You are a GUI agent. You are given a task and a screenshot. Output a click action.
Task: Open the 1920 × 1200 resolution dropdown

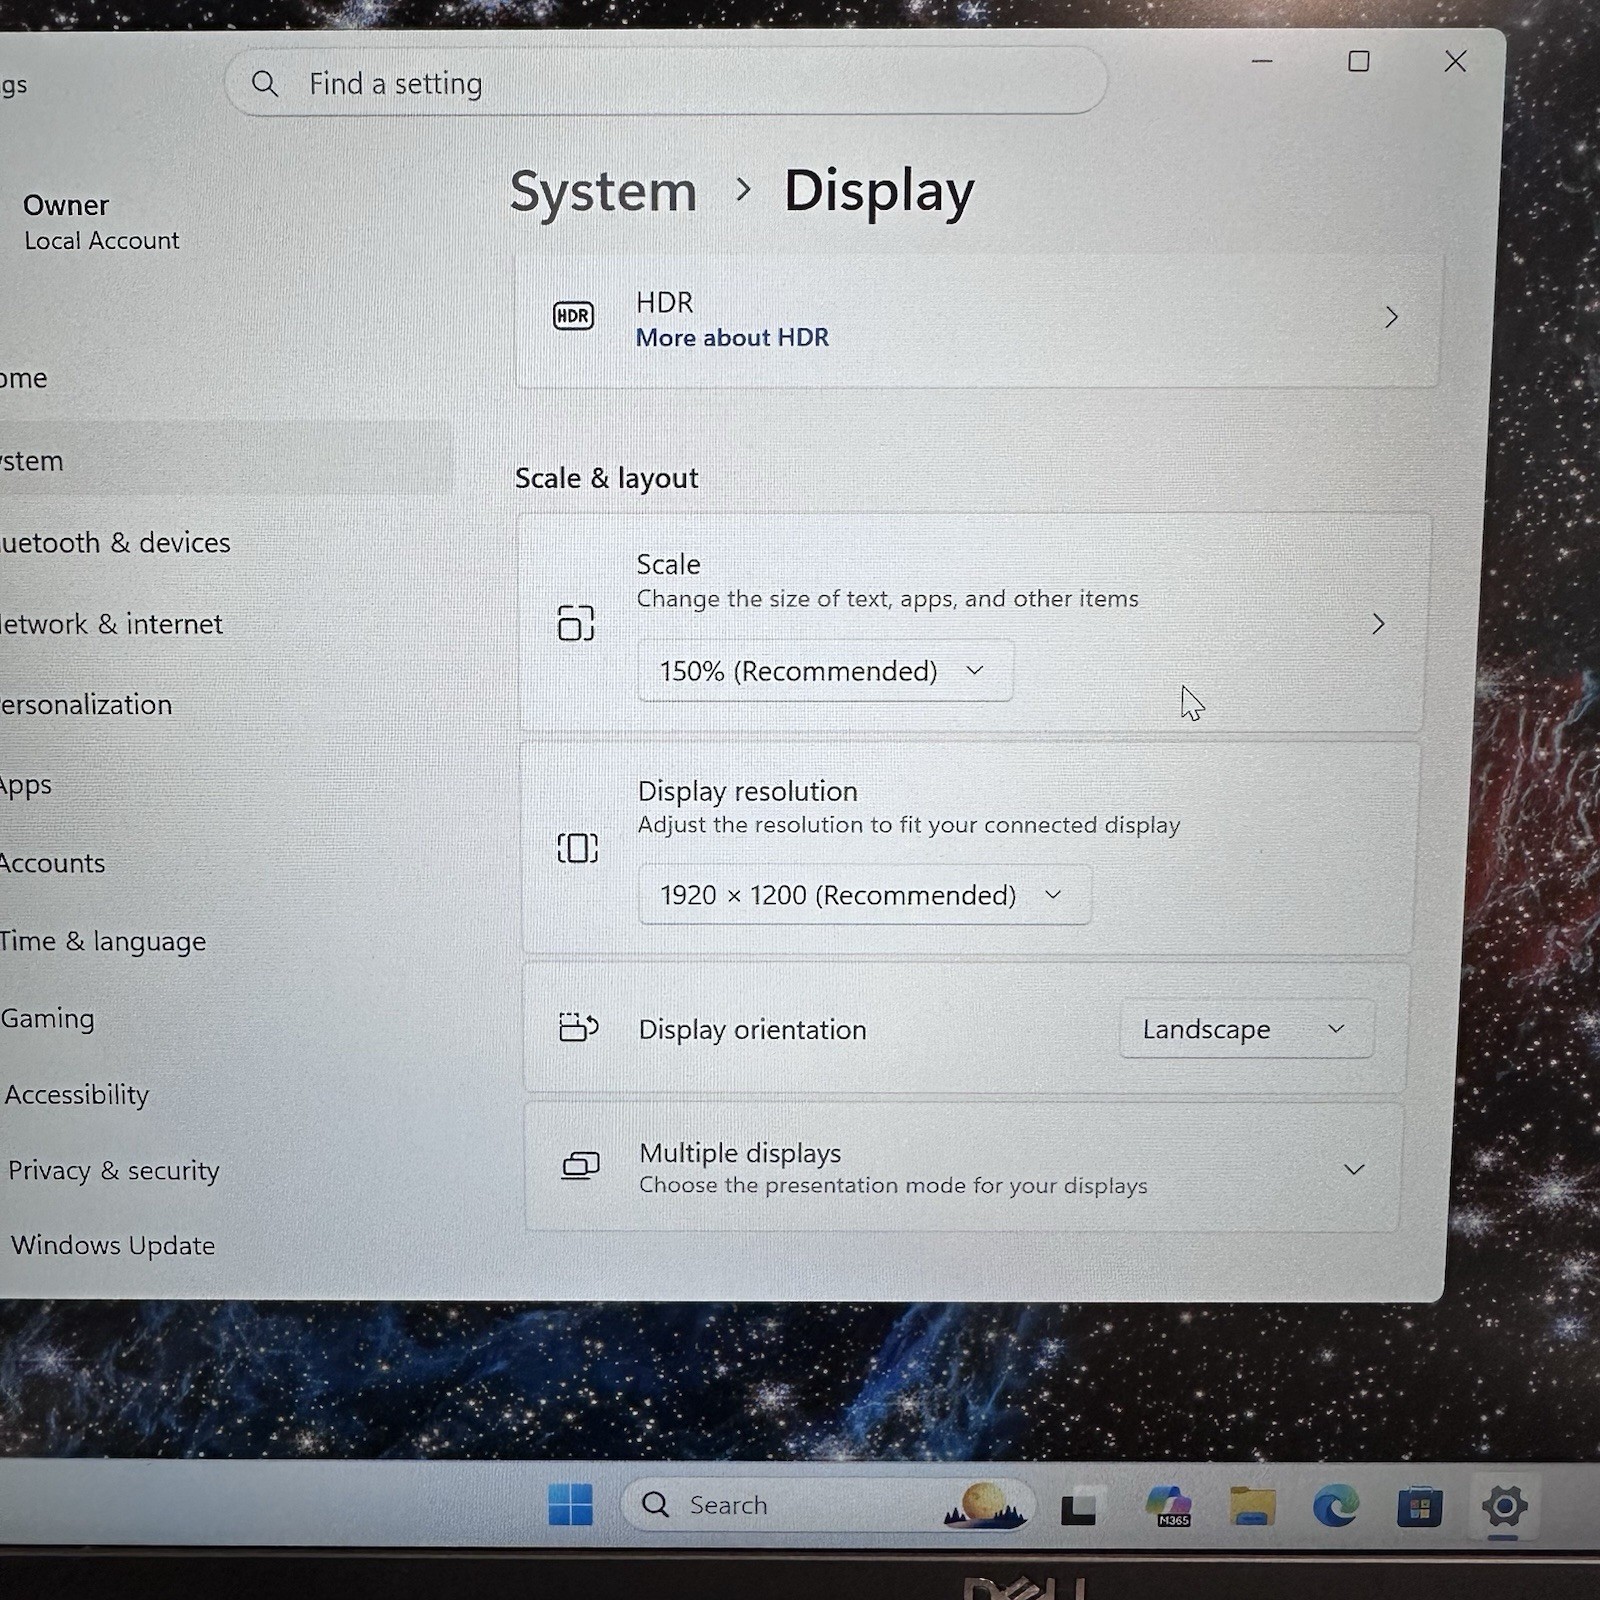[x=864, y=895]
